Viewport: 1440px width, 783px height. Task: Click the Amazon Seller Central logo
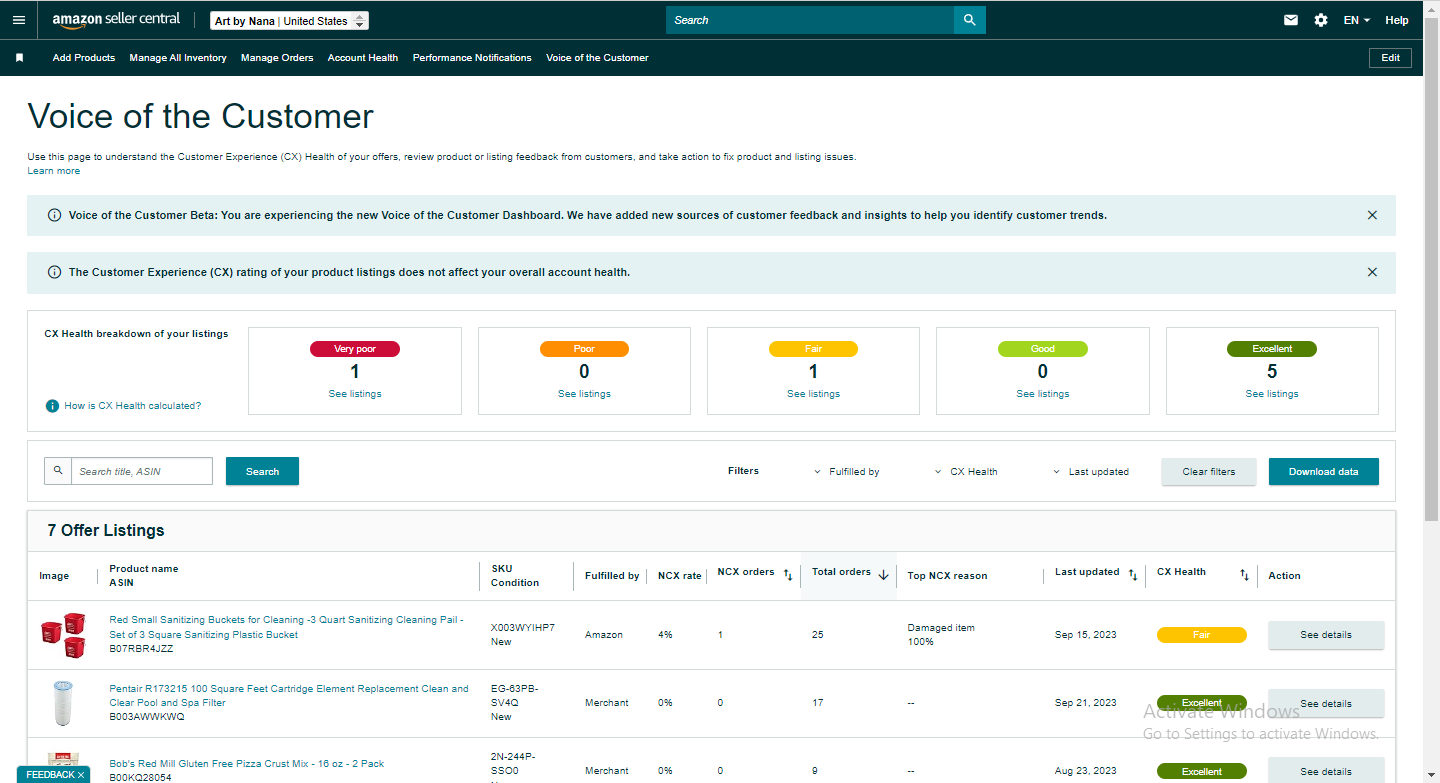tap(116, 20)
